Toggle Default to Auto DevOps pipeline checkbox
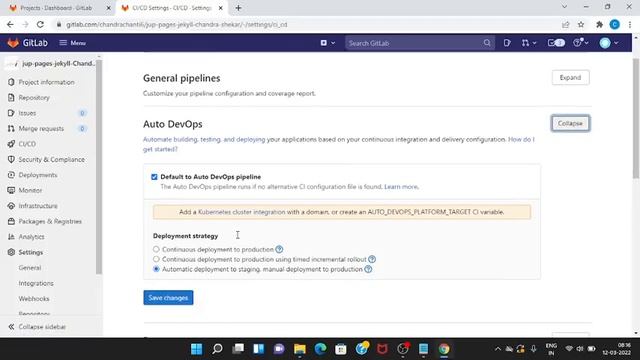 (x=154, y=177)
